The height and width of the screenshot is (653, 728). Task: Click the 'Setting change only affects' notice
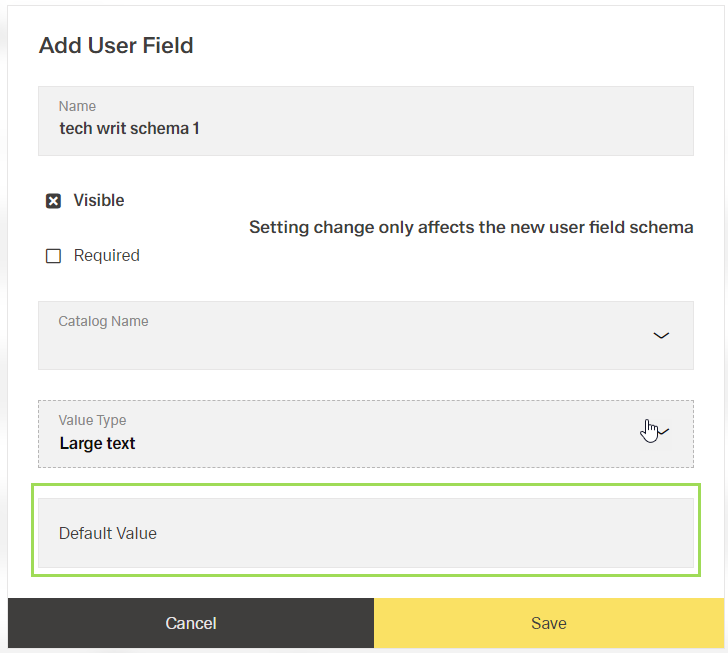[471, 228]
